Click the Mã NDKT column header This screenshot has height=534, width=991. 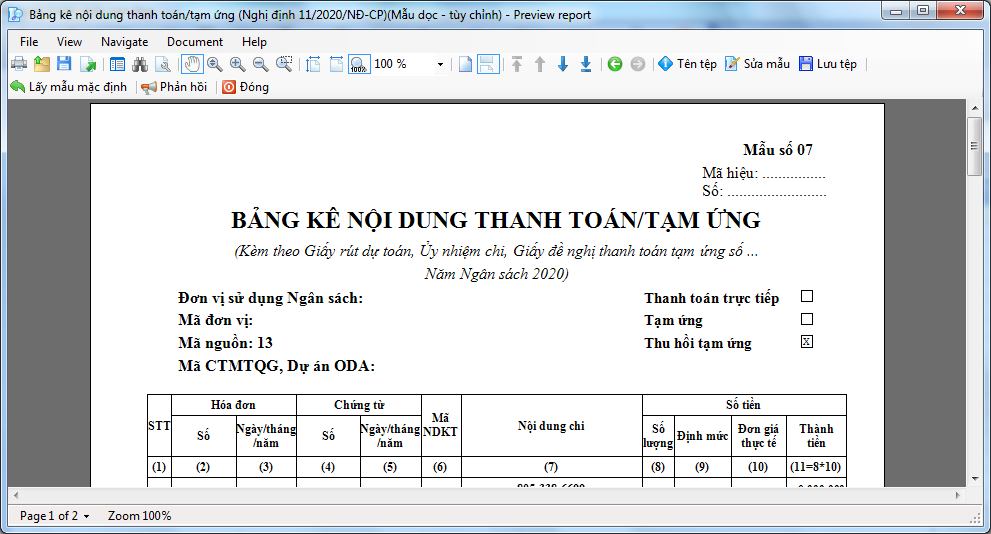point(441,425)
